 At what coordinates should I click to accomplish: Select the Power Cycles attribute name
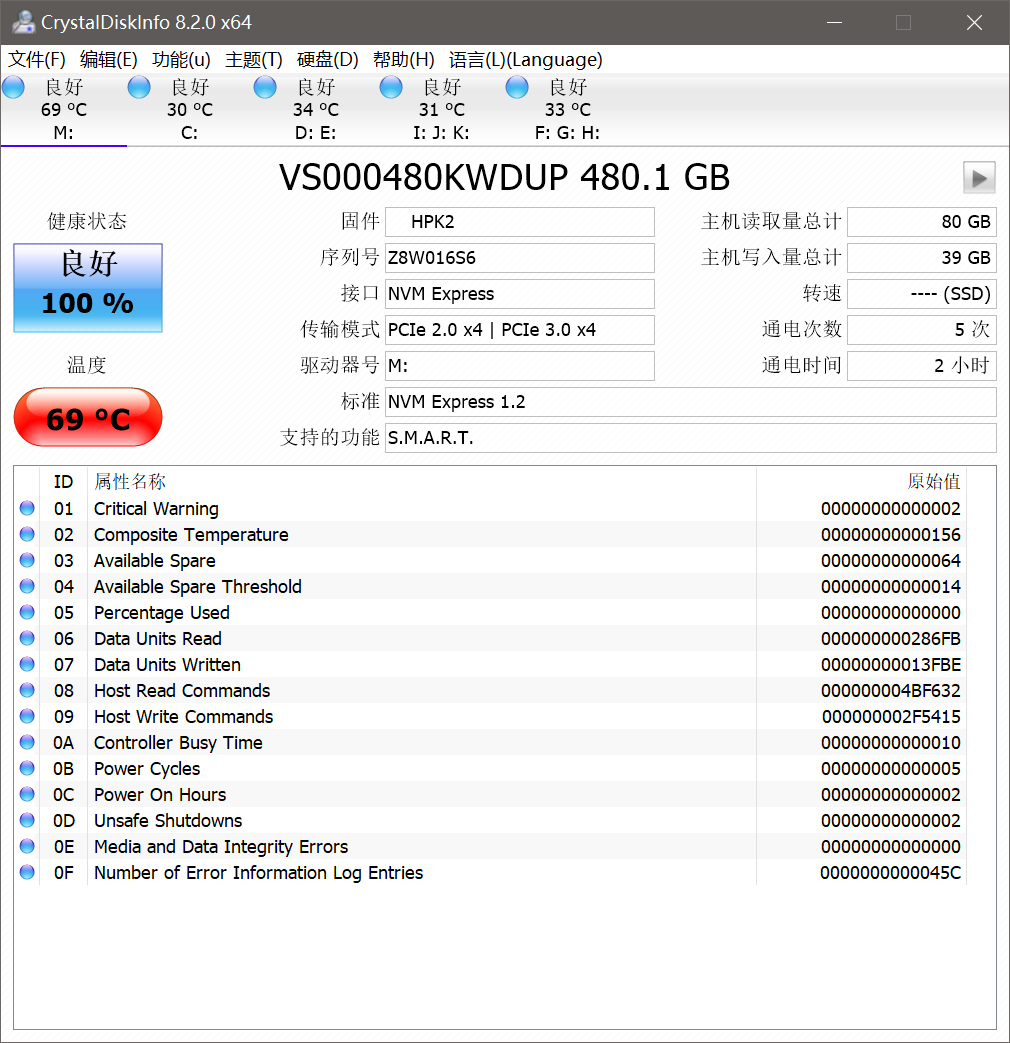pos(147,768)
